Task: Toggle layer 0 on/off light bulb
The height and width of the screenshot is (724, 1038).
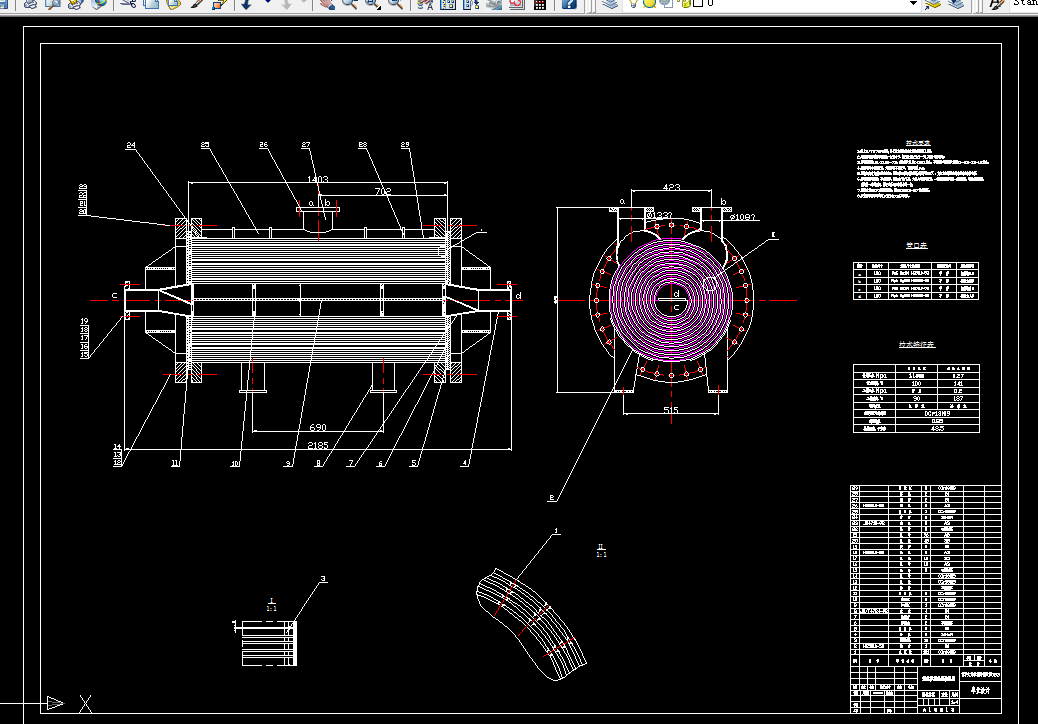Action: [634, 4]
